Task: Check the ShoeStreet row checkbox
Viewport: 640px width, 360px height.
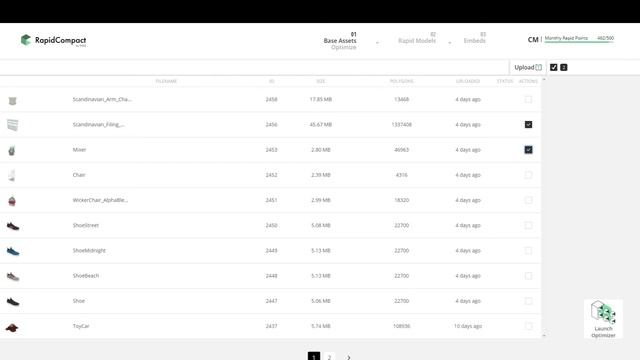Action: tap(528, 225)
